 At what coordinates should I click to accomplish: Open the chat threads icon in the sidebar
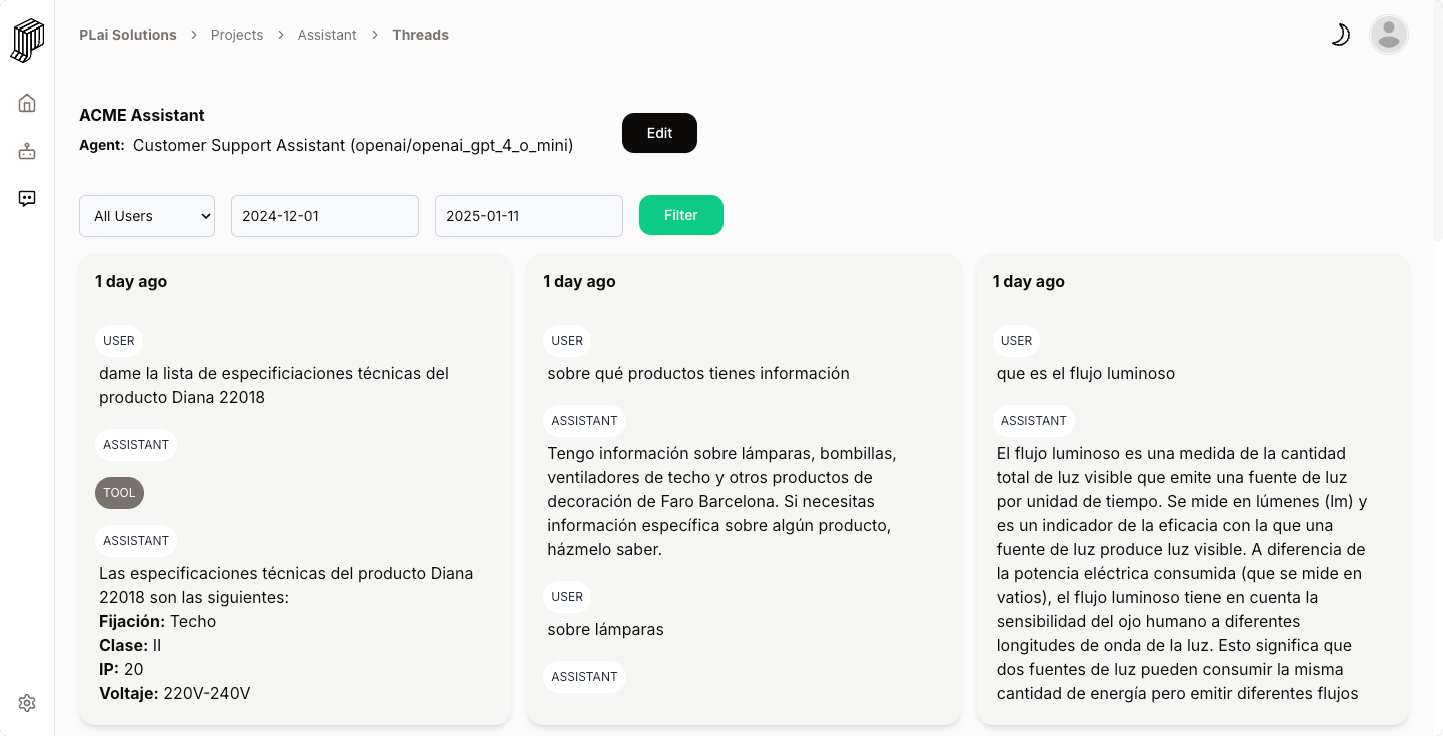coord(27,198)
